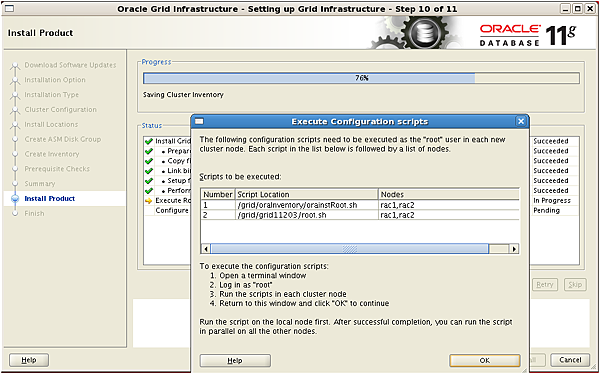Click the In Progress status text
The width and height of the screenshot is (600, 374).
[x=551, y=201]
